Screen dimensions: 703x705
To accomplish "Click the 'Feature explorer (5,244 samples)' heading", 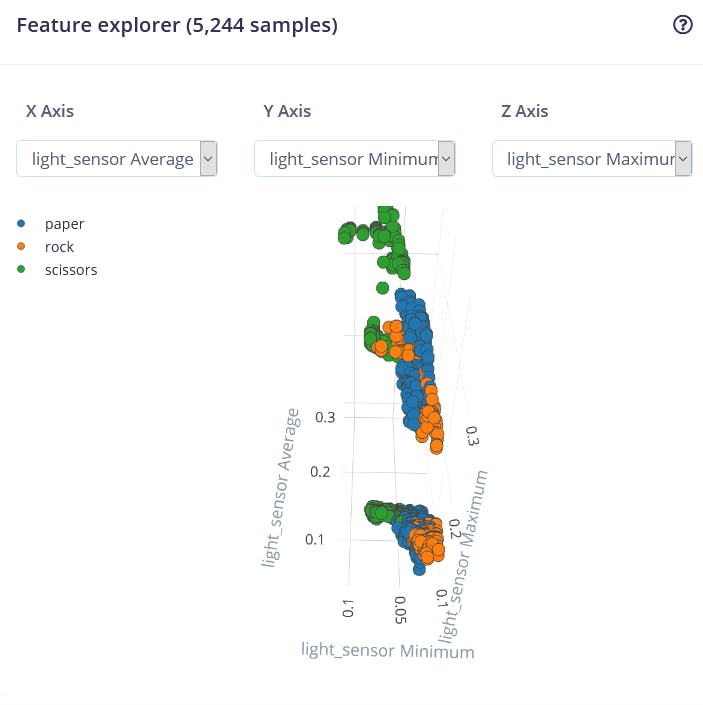I will (177, 26).
